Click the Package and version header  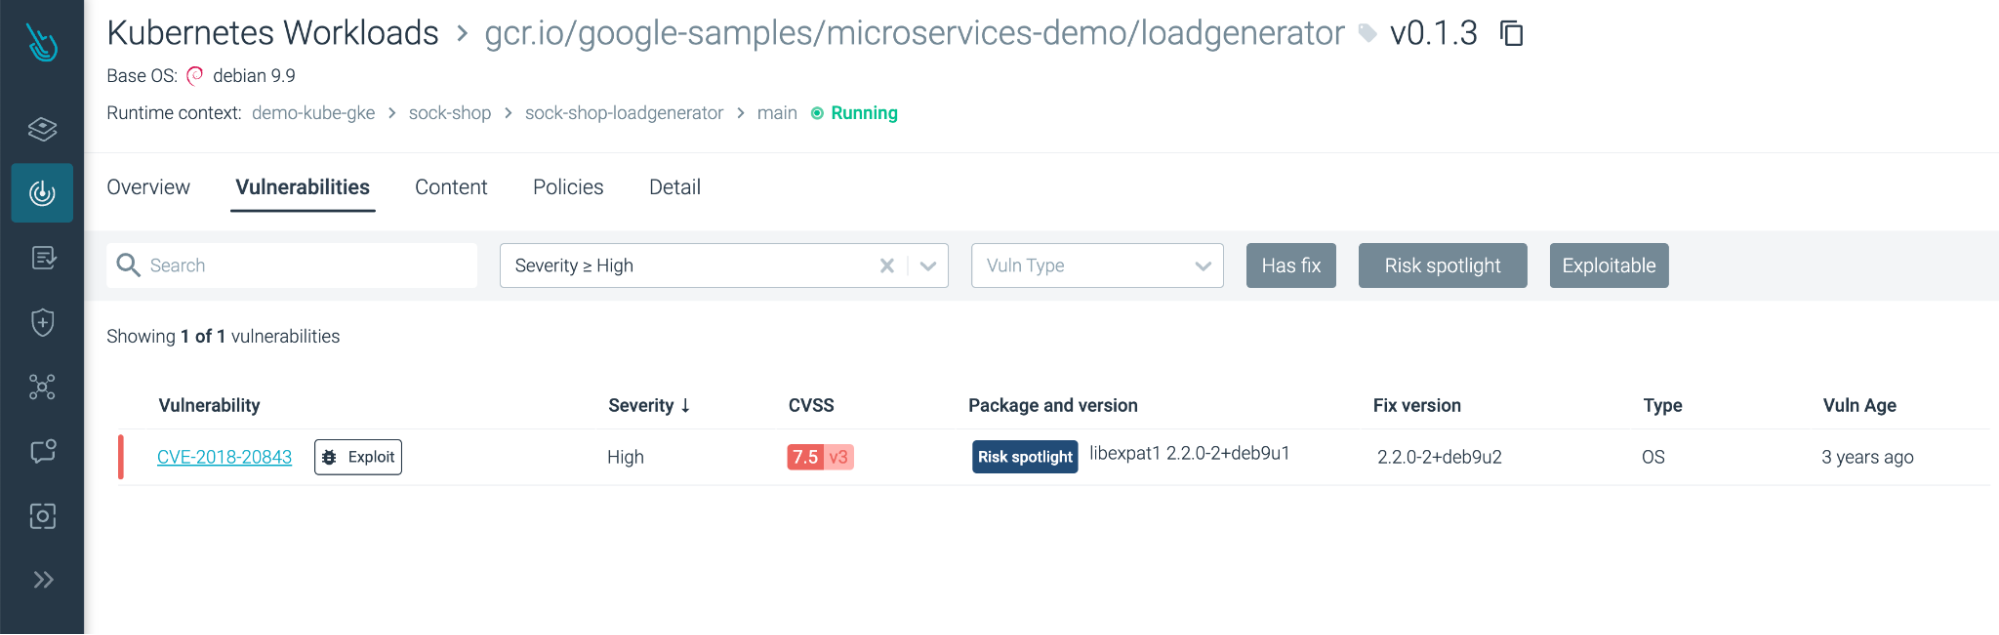pyautogui.click(x=1053, y=405)
